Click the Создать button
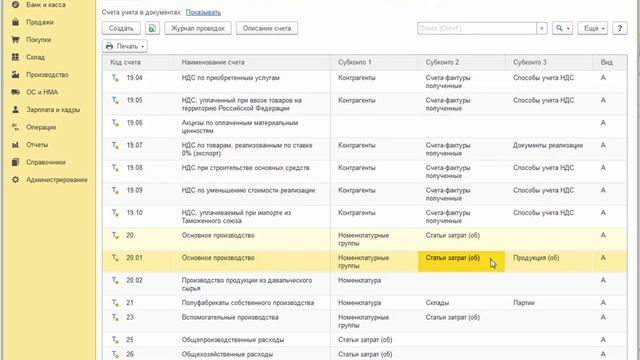640x360 pixels. point(121,28)
